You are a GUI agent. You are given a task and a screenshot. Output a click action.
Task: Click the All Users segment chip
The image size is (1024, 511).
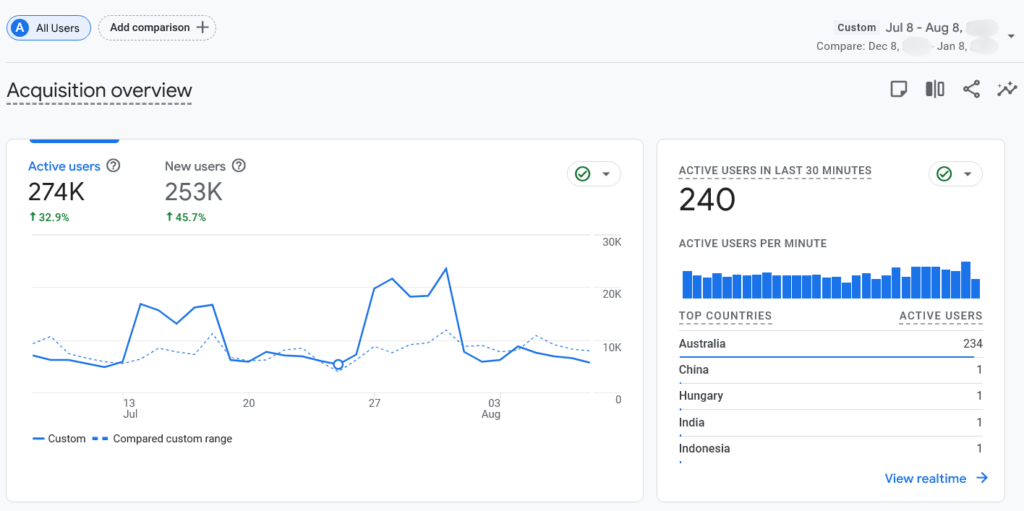click(x=48, y=28)
